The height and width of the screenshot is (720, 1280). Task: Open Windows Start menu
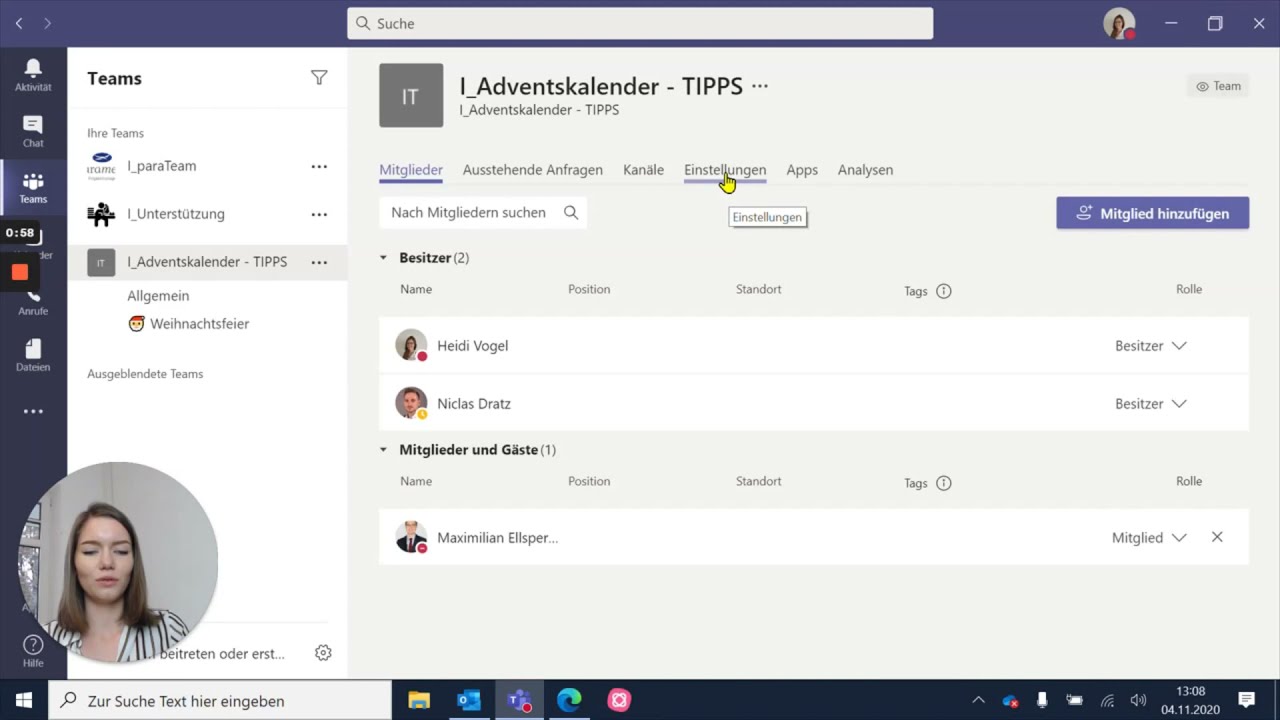click(24, 700)
